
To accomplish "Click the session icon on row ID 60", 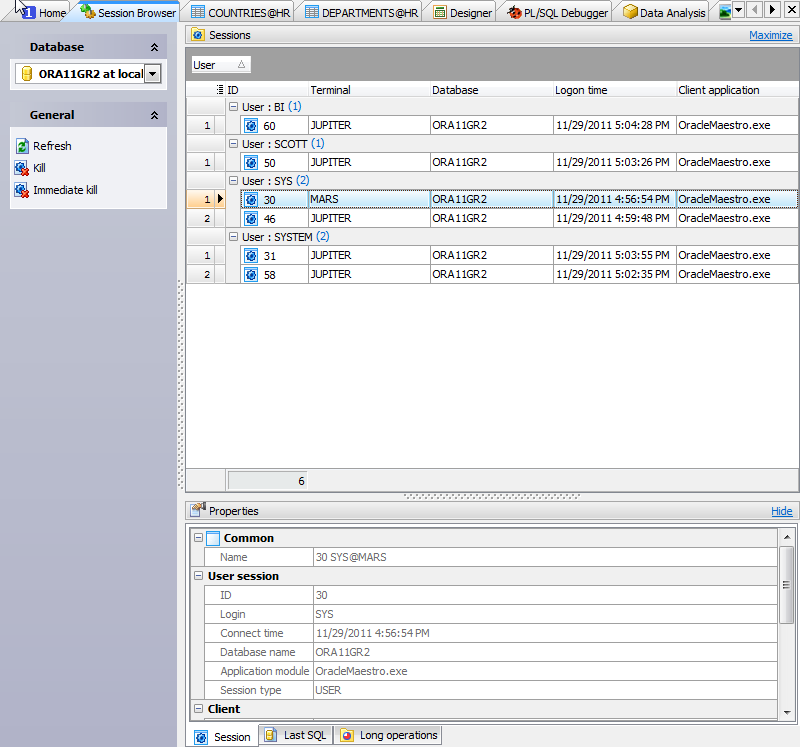I will 250,125.
